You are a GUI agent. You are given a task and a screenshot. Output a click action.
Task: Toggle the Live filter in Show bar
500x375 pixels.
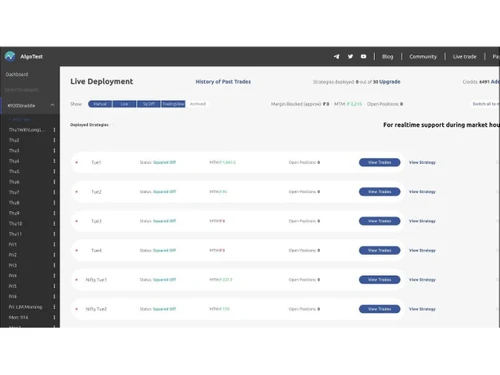(124, 104)
